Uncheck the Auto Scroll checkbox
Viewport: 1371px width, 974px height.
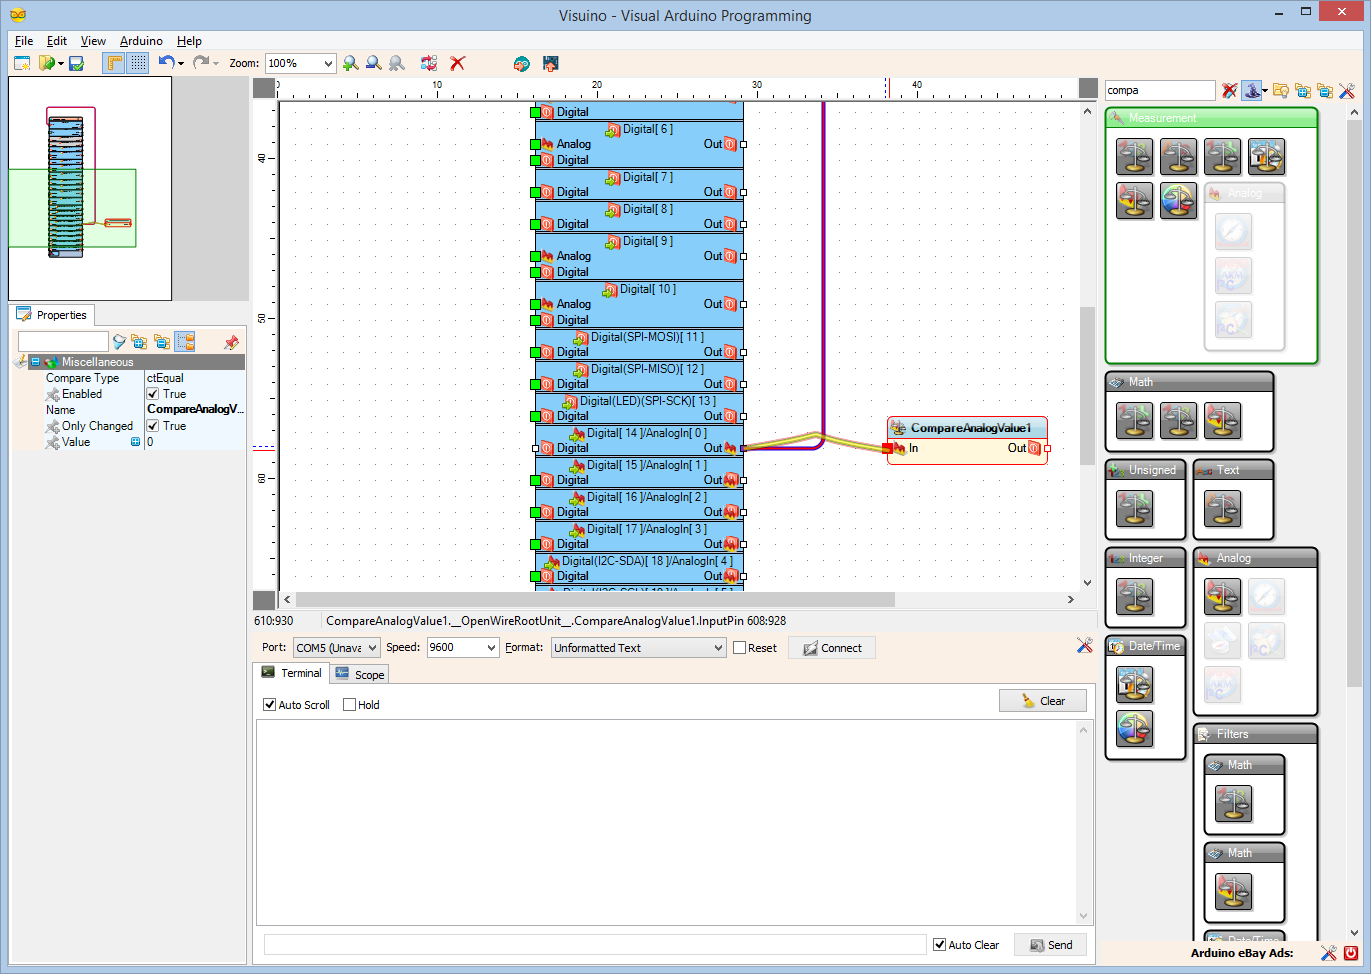coord(269,705)
